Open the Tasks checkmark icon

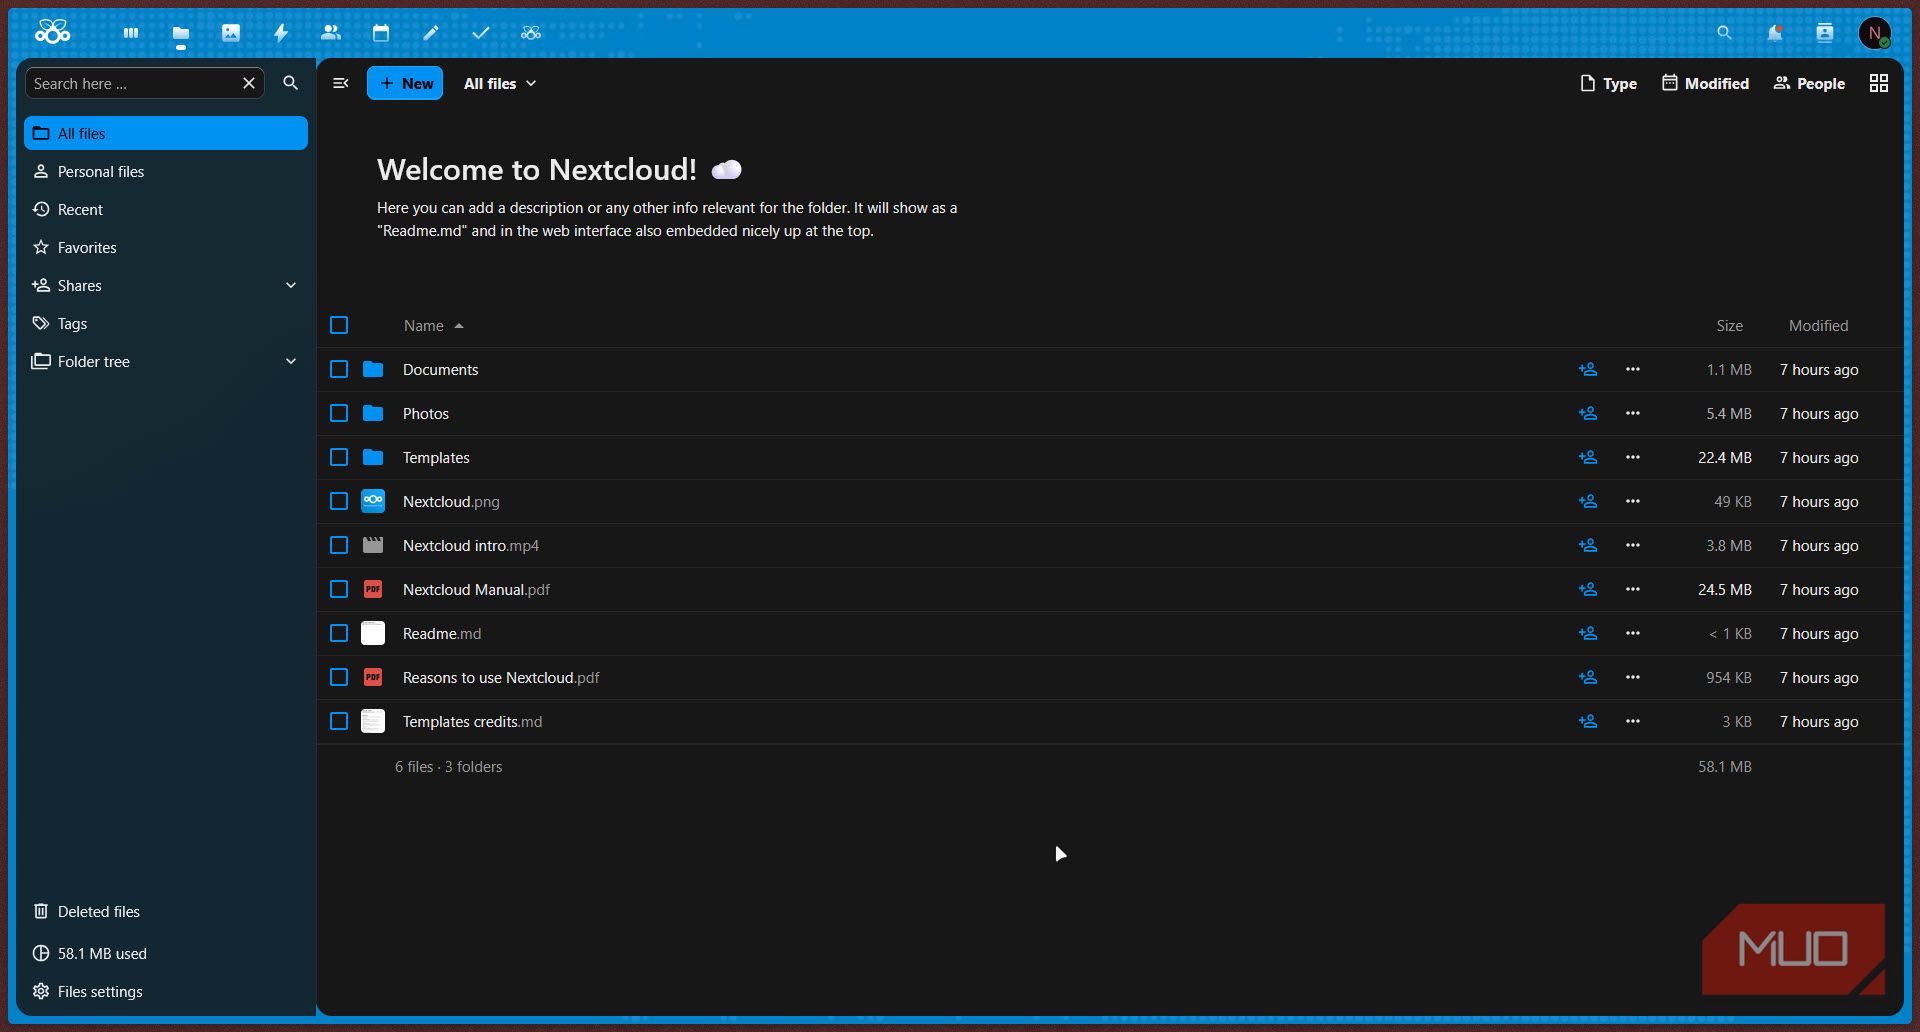coord(481,33)
